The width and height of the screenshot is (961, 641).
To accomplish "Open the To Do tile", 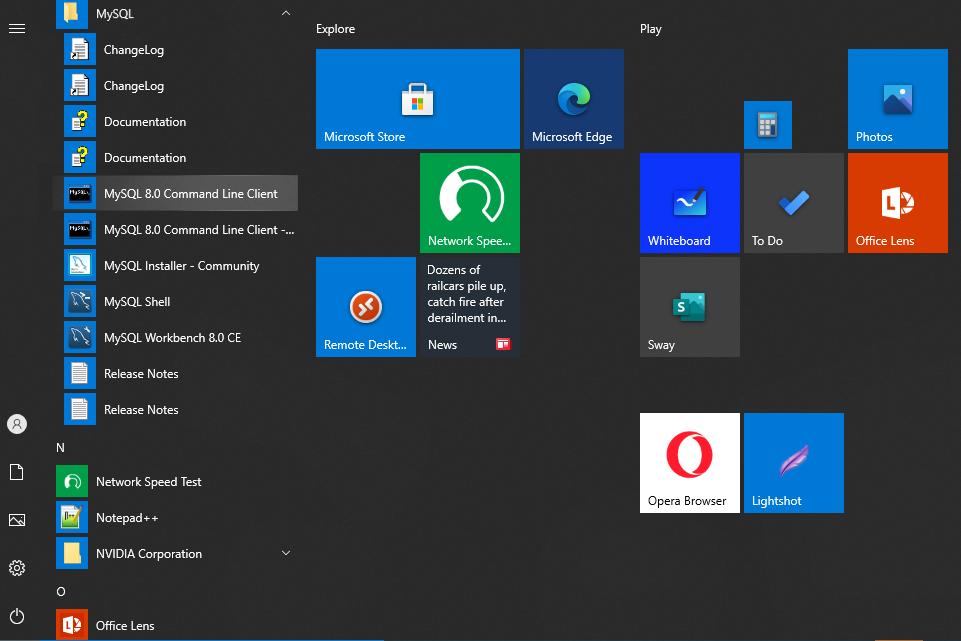I will pyautogui.click(x=793, y=203).
